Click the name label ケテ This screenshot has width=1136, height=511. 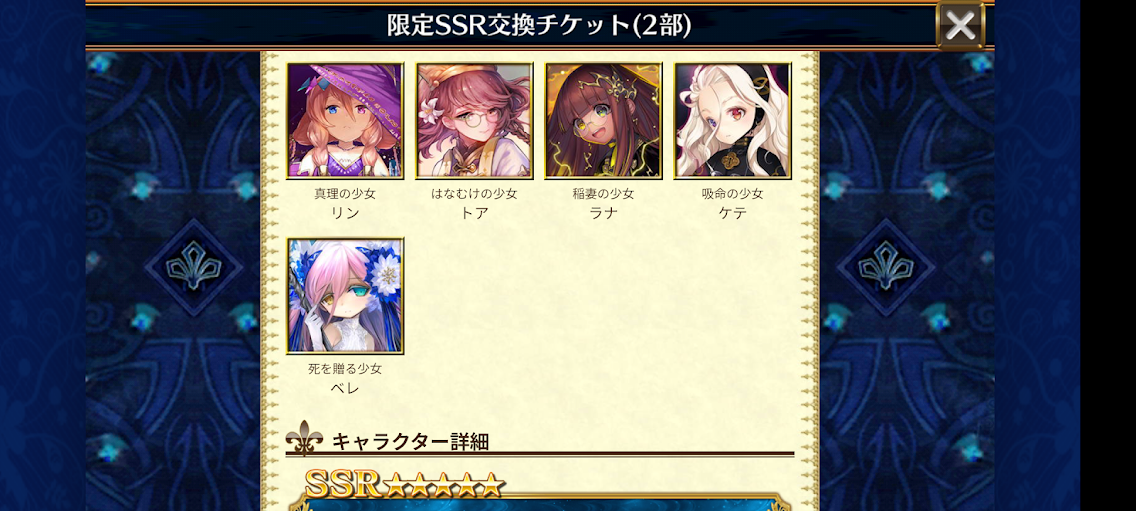click(732, 213)
